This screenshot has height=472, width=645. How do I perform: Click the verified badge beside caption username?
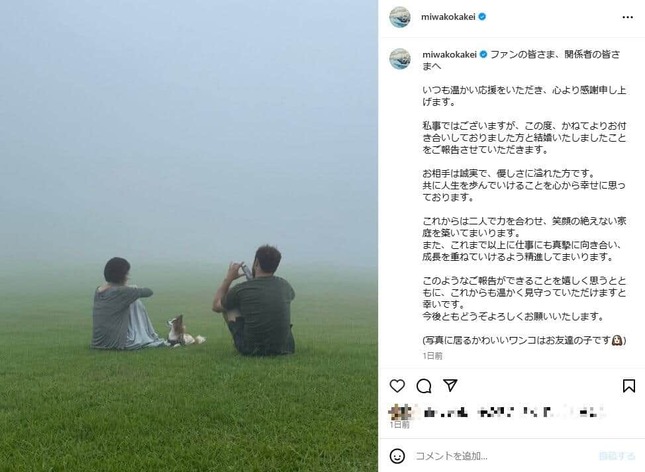483,54
